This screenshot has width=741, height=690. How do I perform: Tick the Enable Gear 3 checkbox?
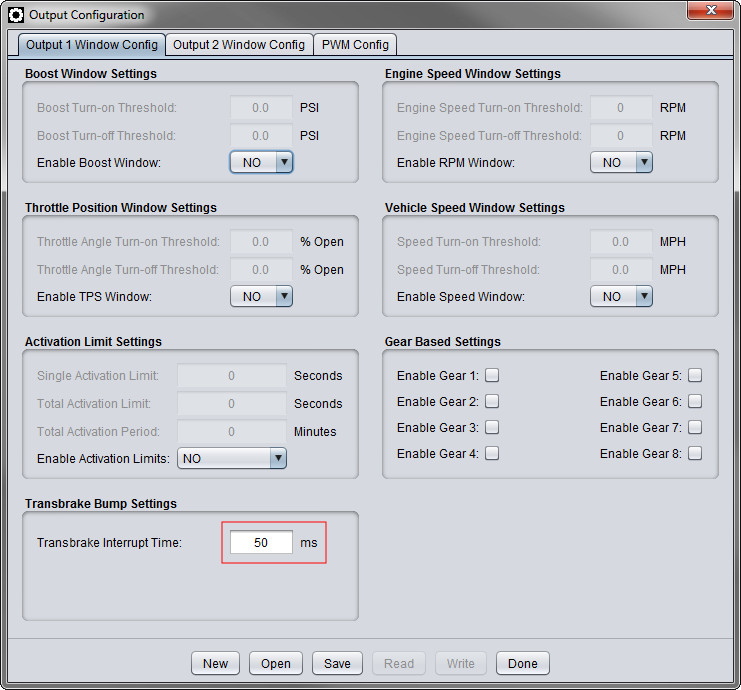tap(492, 428)
